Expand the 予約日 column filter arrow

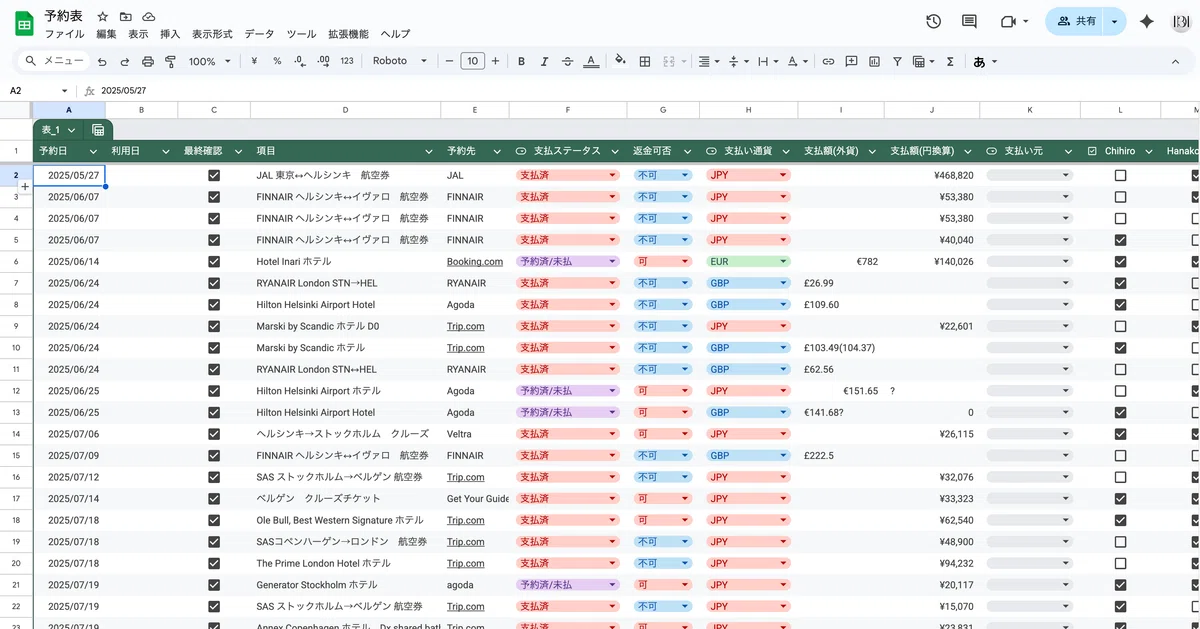coord(94,151)
